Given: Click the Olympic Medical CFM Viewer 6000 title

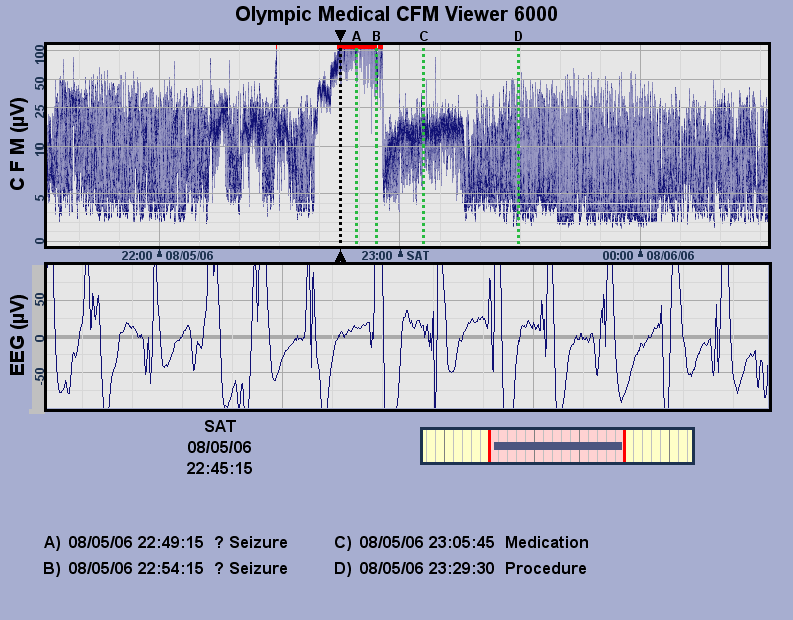Looking at the screenshot, I should click(x=396, y=14).
